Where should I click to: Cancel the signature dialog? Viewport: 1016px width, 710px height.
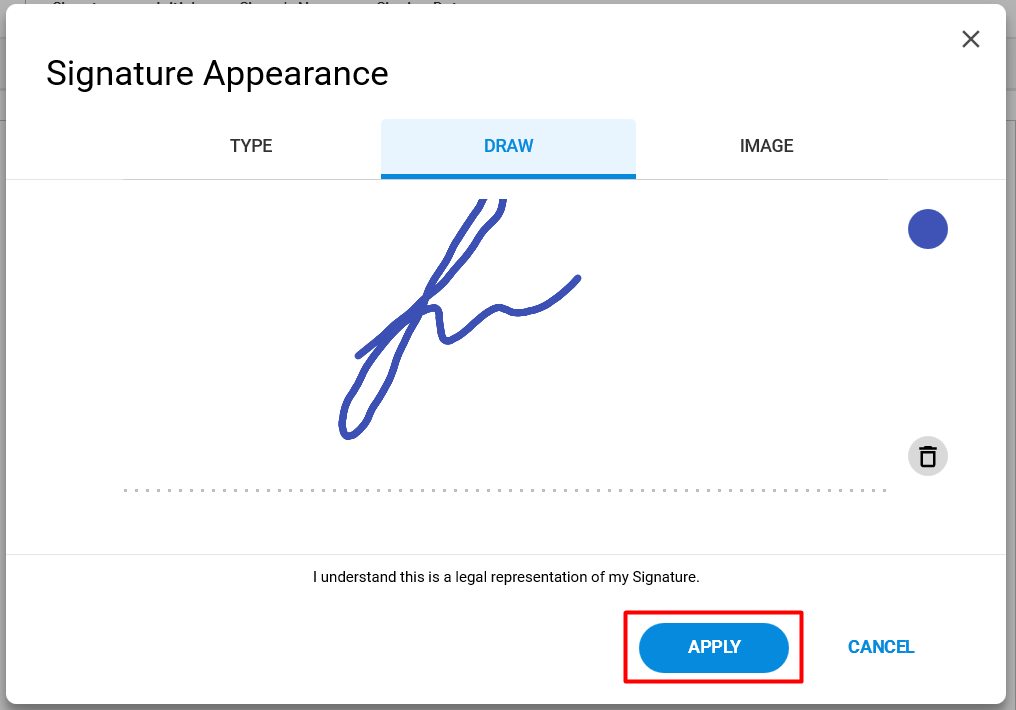point(881,647)
